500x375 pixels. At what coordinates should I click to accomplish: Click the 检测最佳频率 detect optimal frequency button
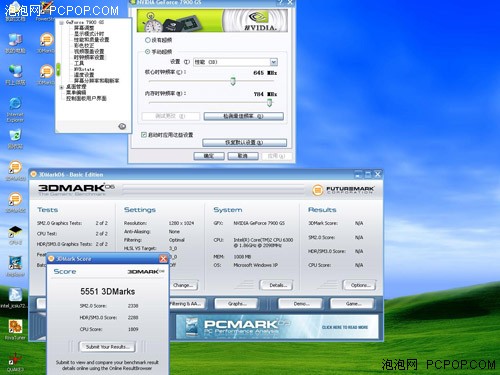[x=244, y=116]
